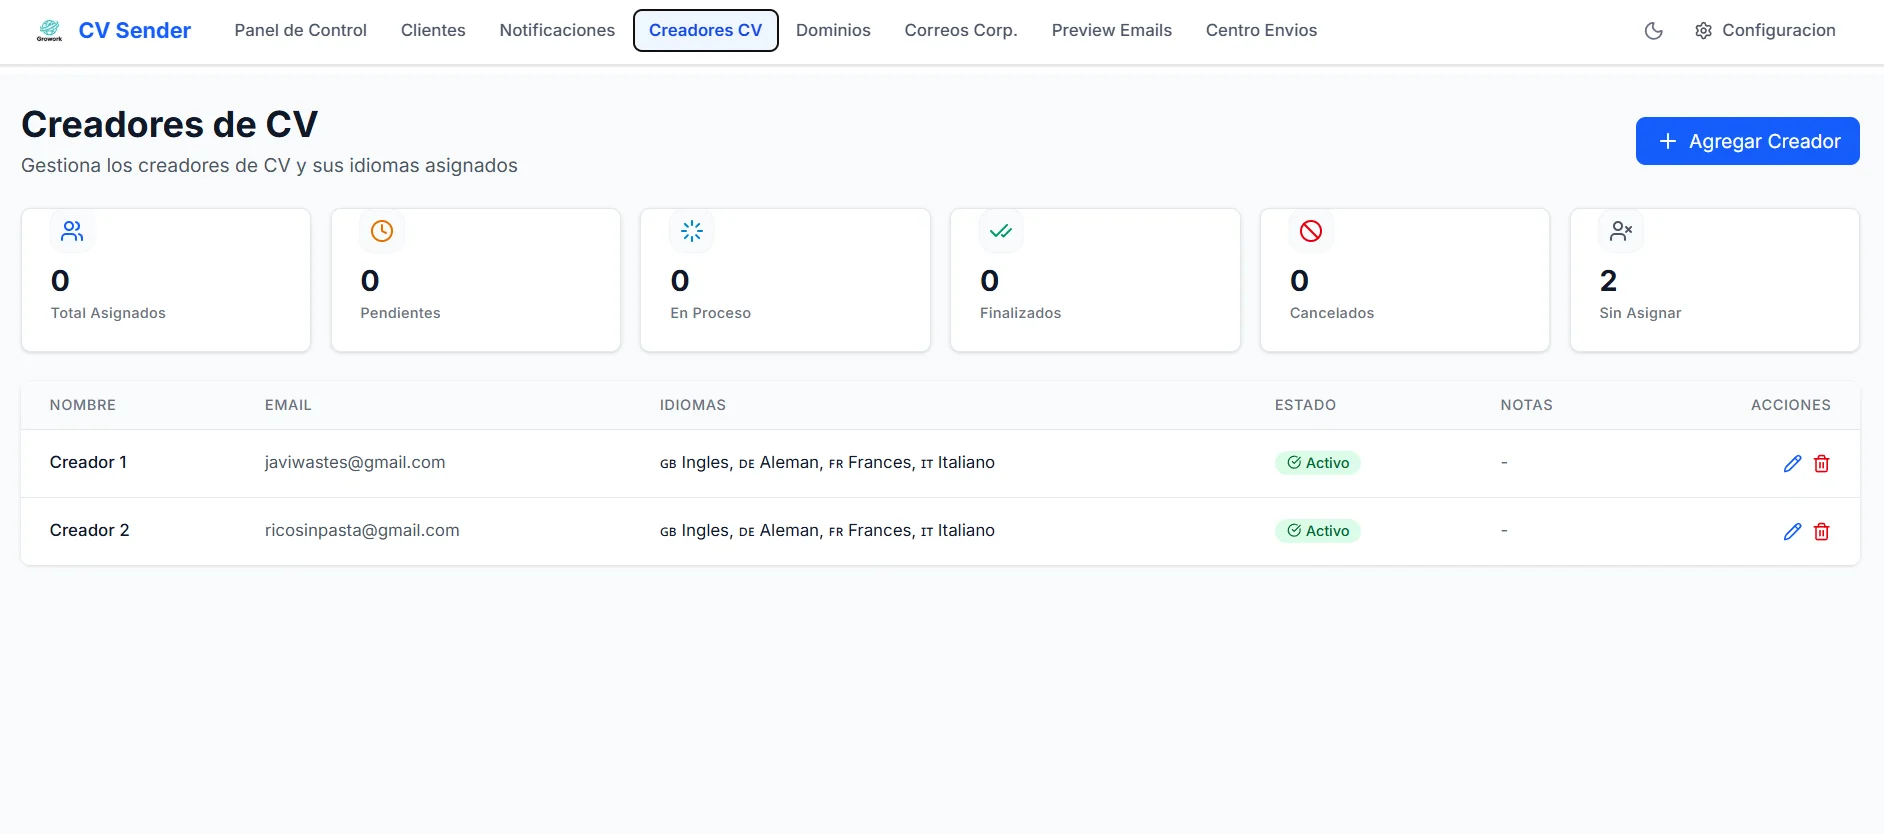
Task: Click the Finalizados double-check icon
Action: click(x=1001, y=231)
